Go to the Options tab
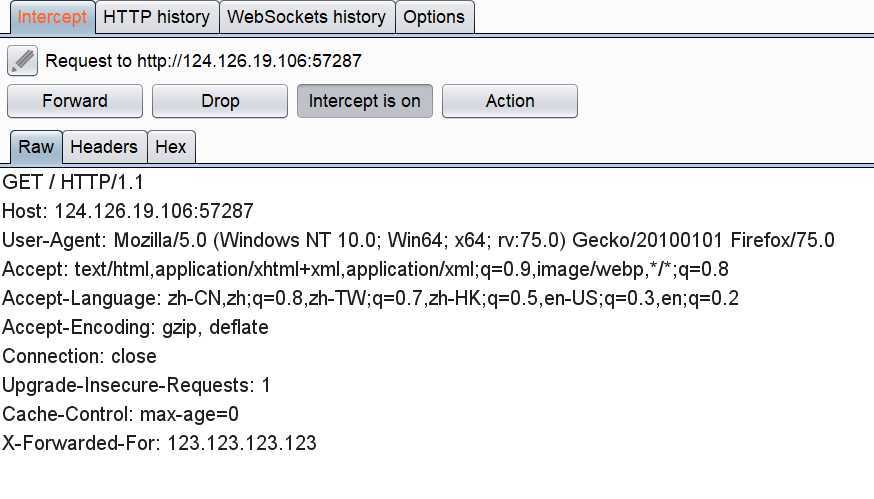Image resolution: width=874 pixels, height=499 pixels. 434,17
